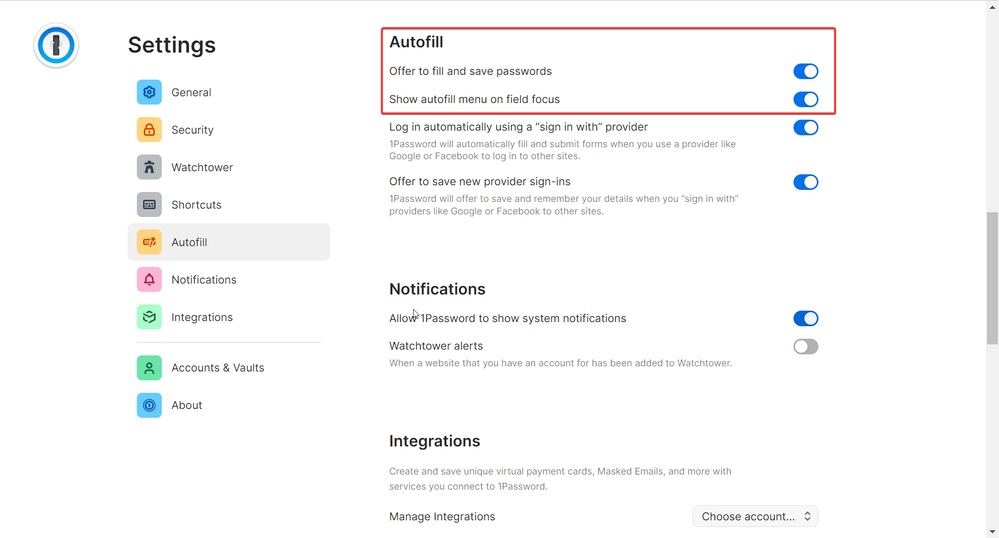This screenshot has width=999, height=538.
Task: Disable Offer to fill and save passwords
Action: pos(805,71)
